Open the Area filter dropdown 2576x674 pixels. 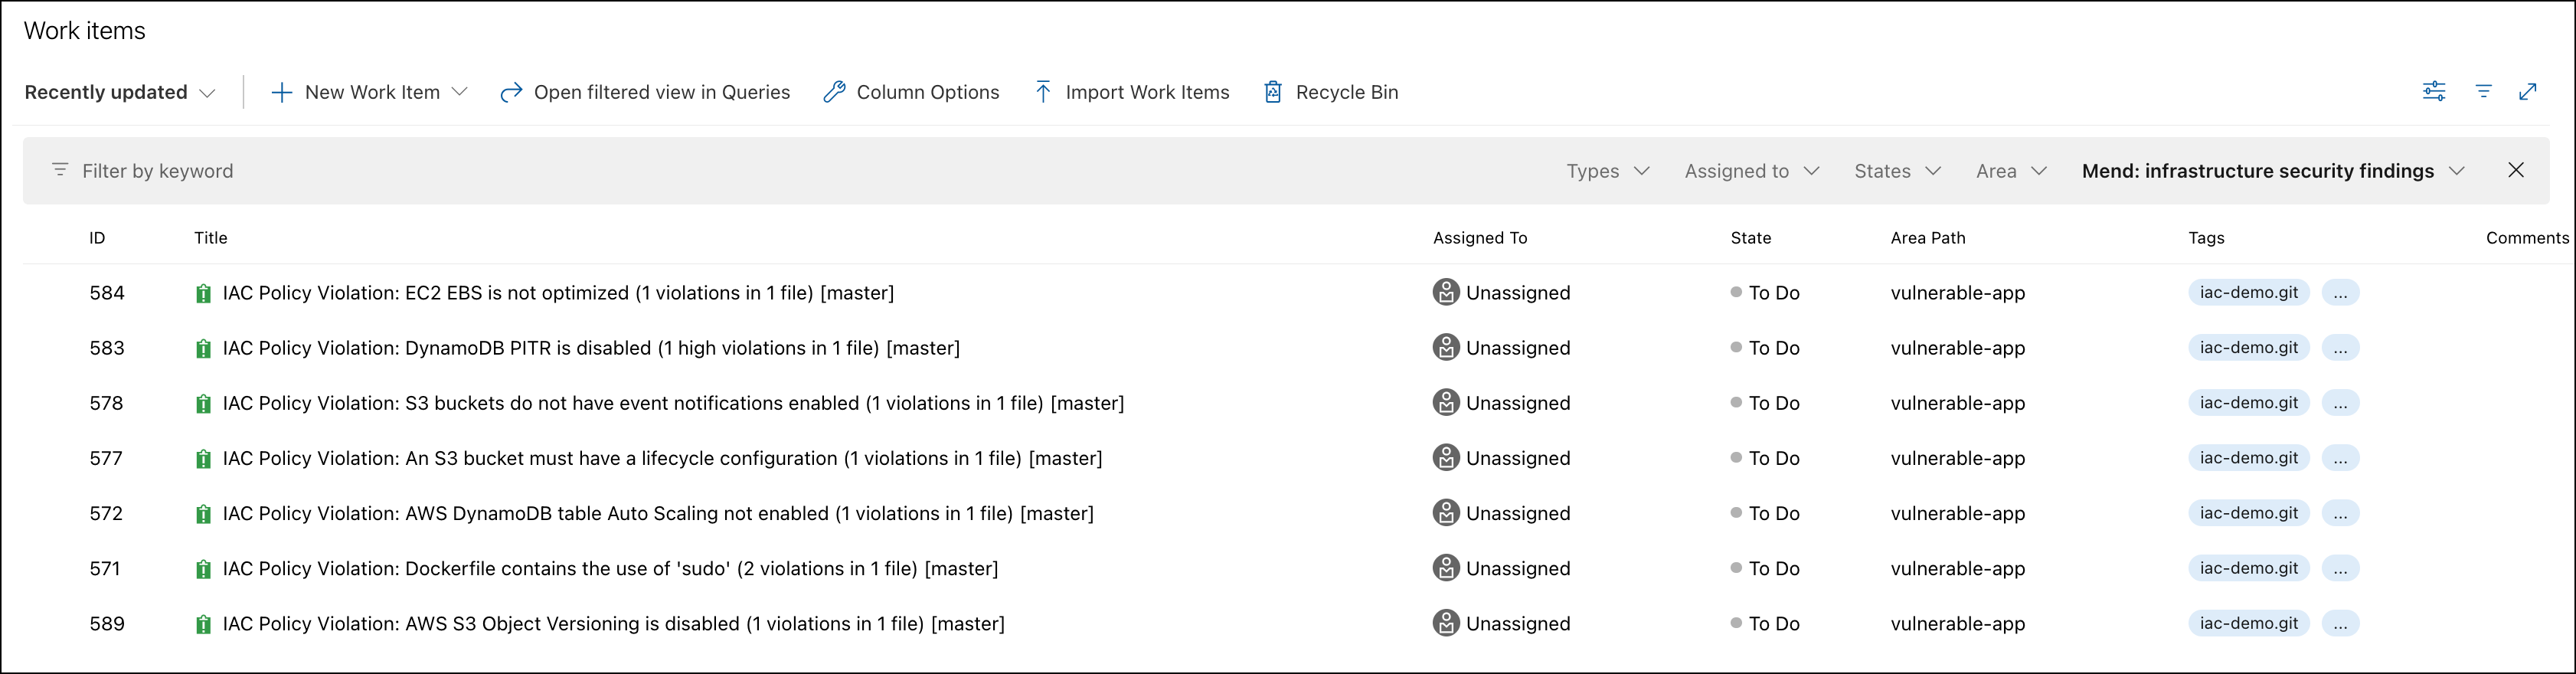coord(2011,171)
